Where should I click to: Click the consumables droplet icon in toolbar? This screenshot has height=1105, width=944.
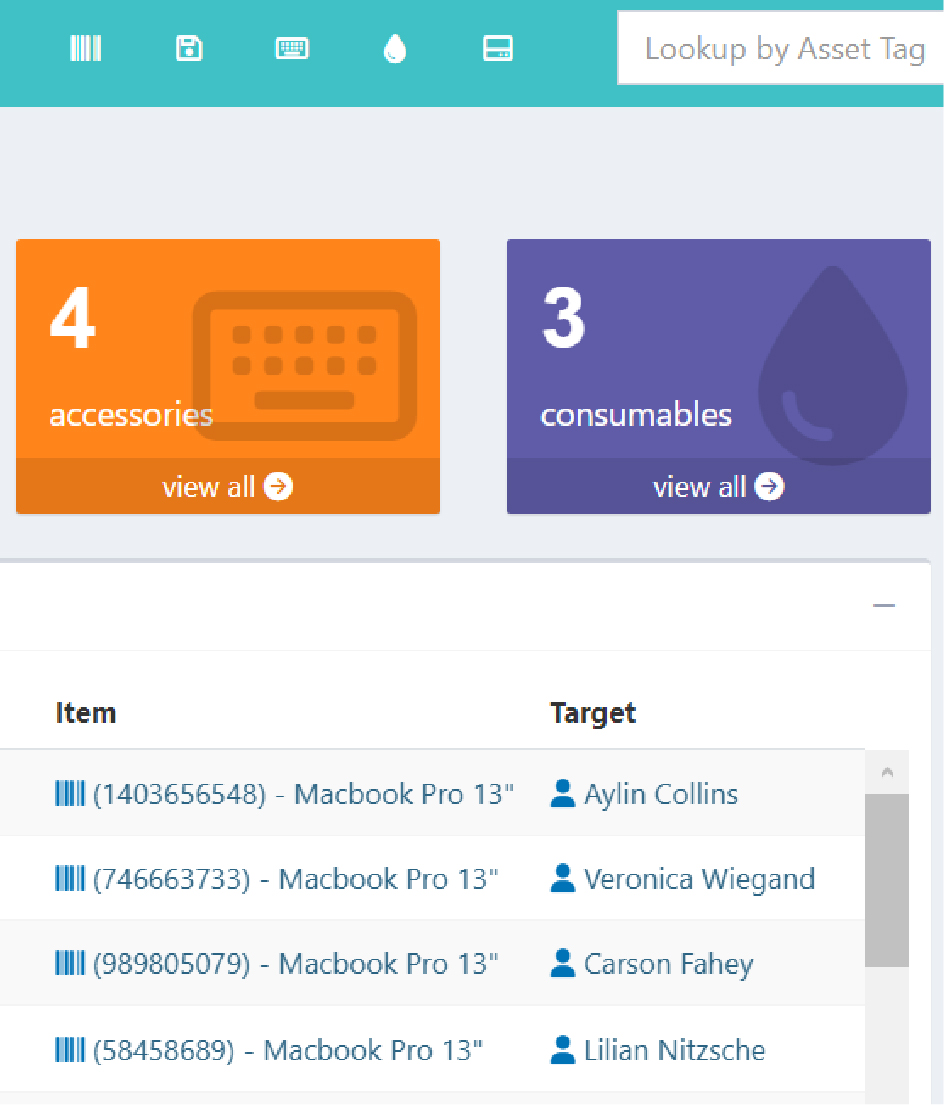pos(395,47)
